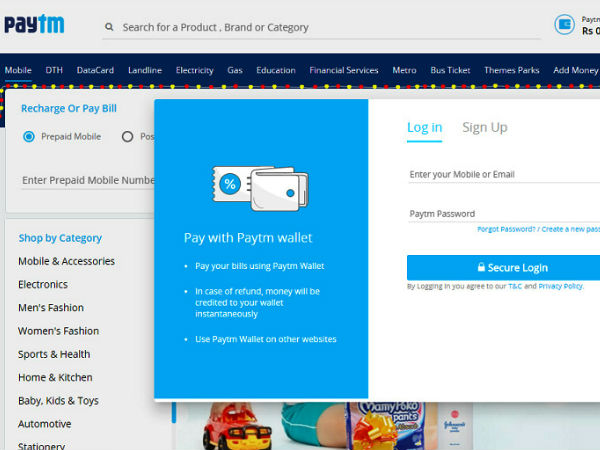Image resolution: width=600 pixels, height=450 pixels.
Task: Open the Bus Ticket tab
Action: [450, 70]
